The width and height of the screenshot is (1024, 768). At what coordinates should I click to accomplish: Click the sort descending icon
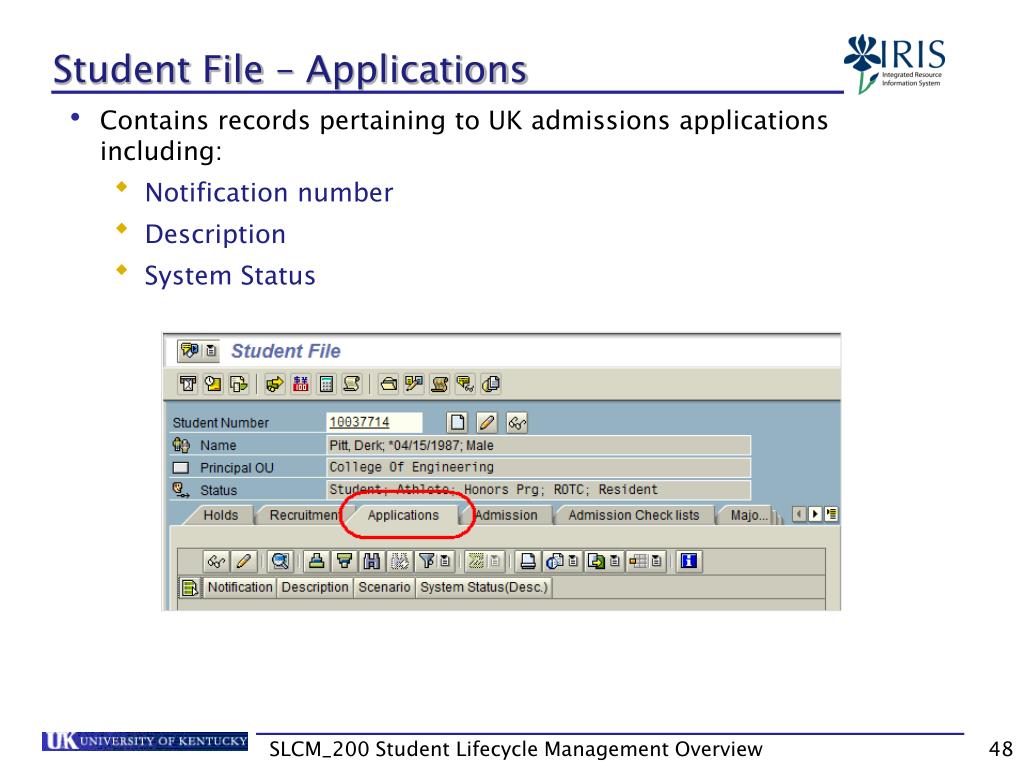344,561
